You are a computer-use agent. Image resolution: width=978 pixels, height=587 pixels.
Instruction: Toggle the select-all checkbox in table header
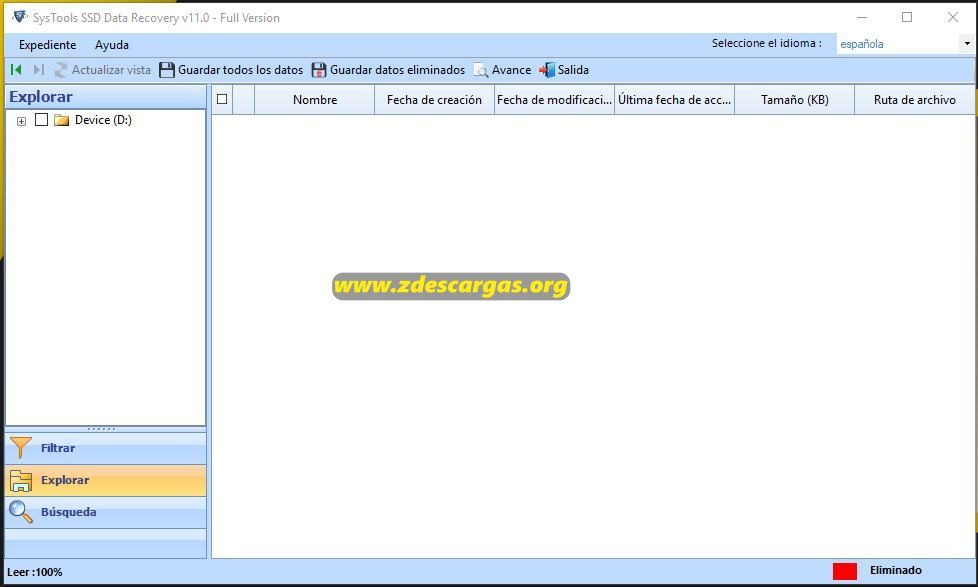click(221, 99)
